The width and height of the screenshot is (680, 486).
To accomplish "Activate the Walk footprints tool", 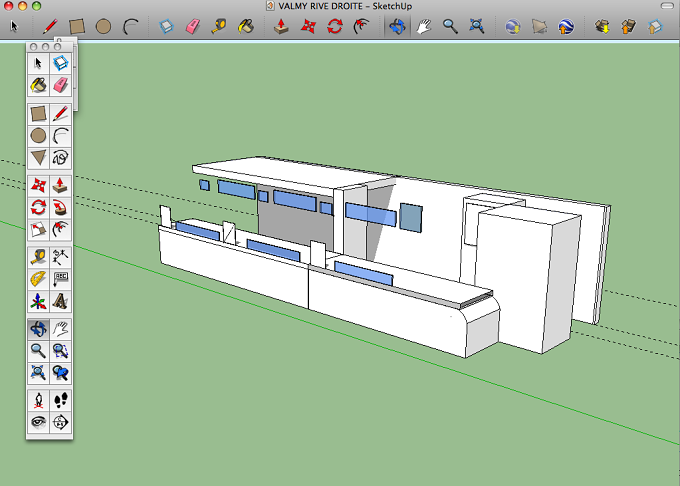I will coord(60,400).
